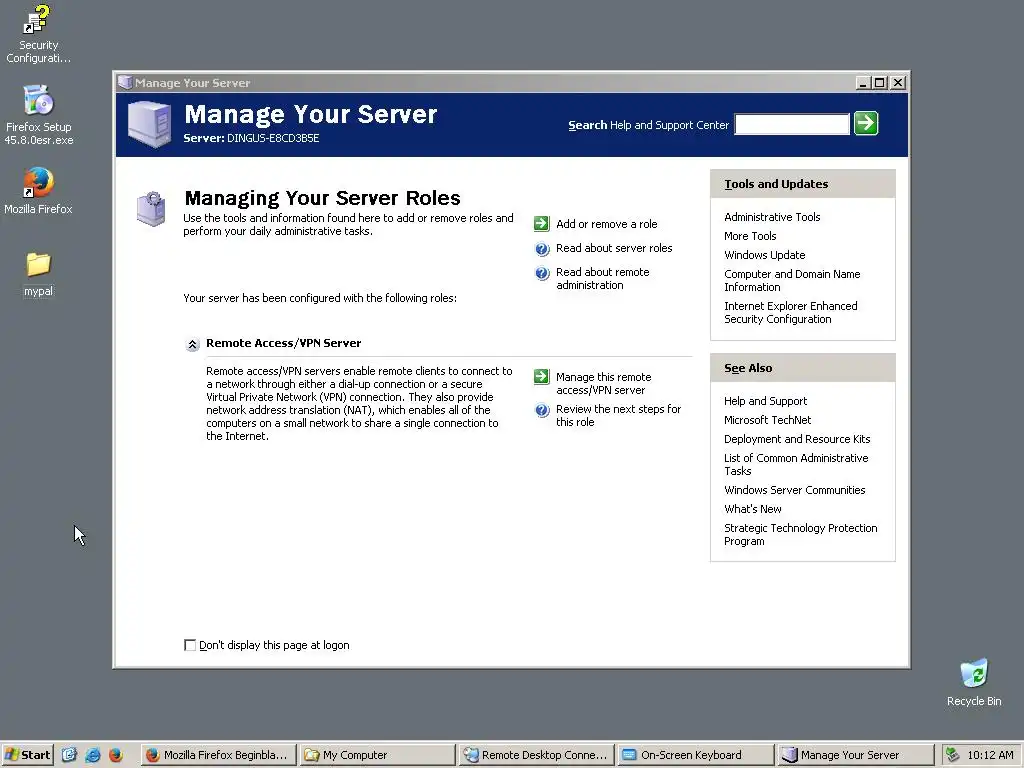The height and width of the screenshot is (768, 1024).
Task: Open Read about server roles link
Action: click(614, 248)
